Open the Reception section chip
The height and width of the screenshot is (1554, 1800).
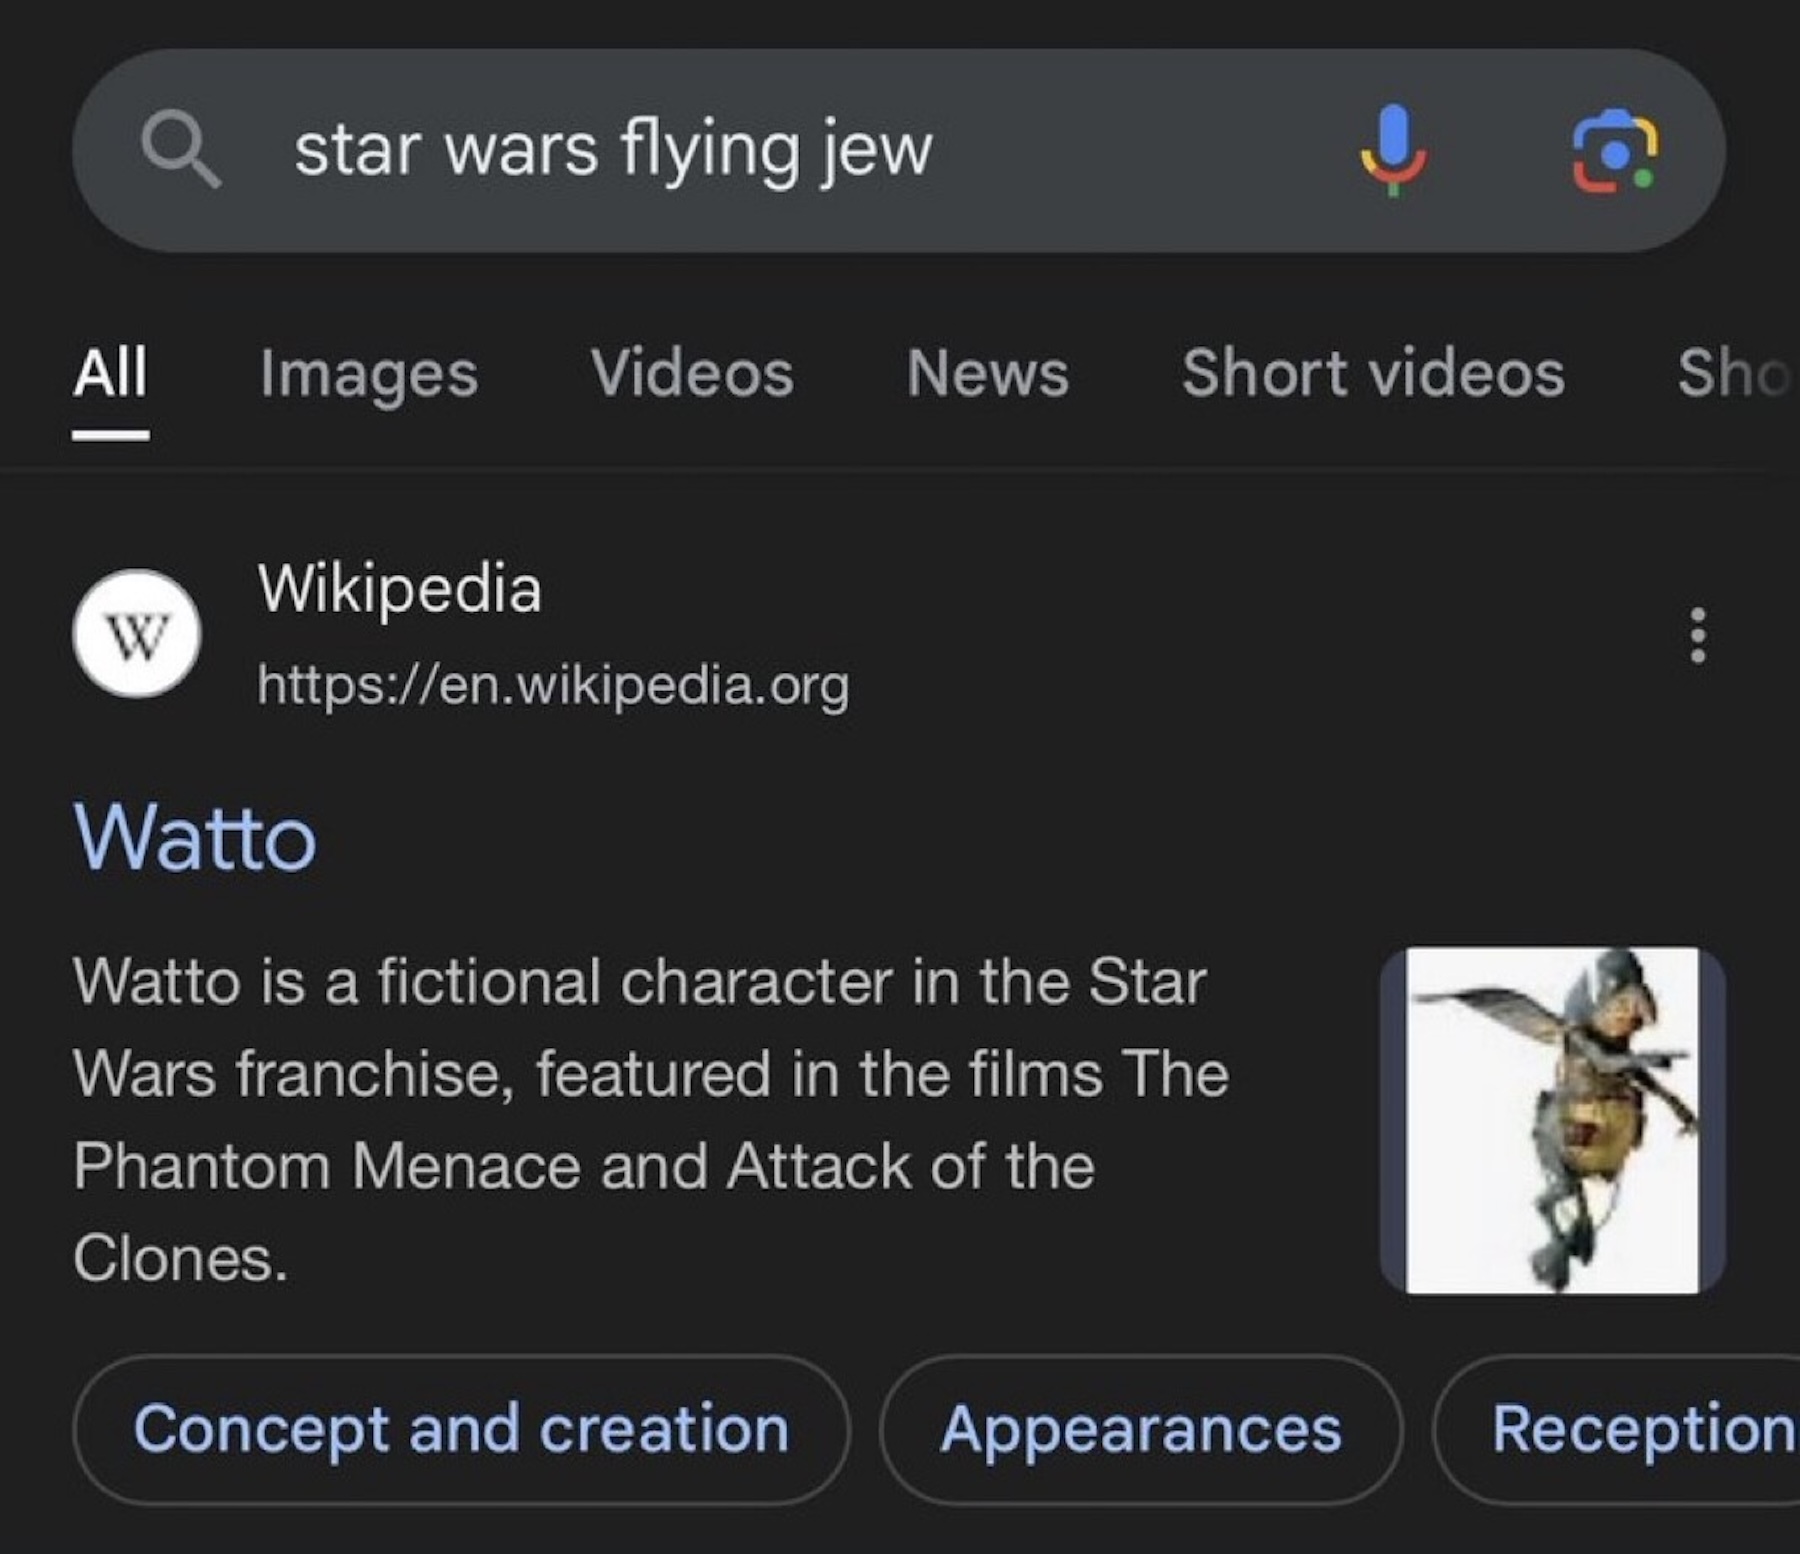(1640, 1429)
